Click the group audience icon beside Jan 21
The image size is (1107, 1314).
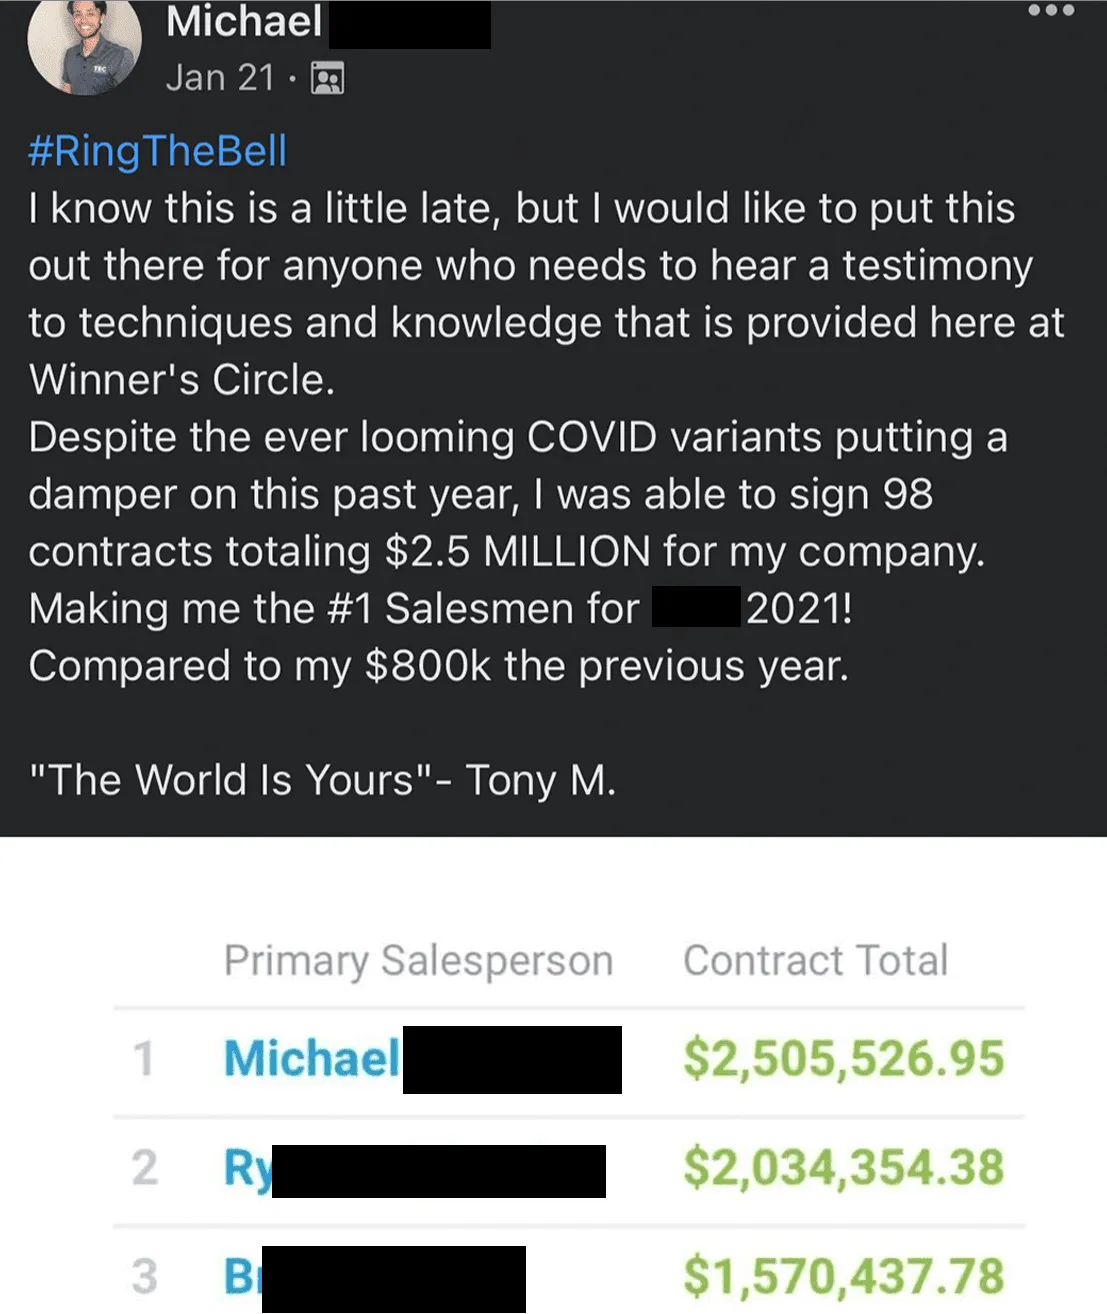(x=328, y=78)
